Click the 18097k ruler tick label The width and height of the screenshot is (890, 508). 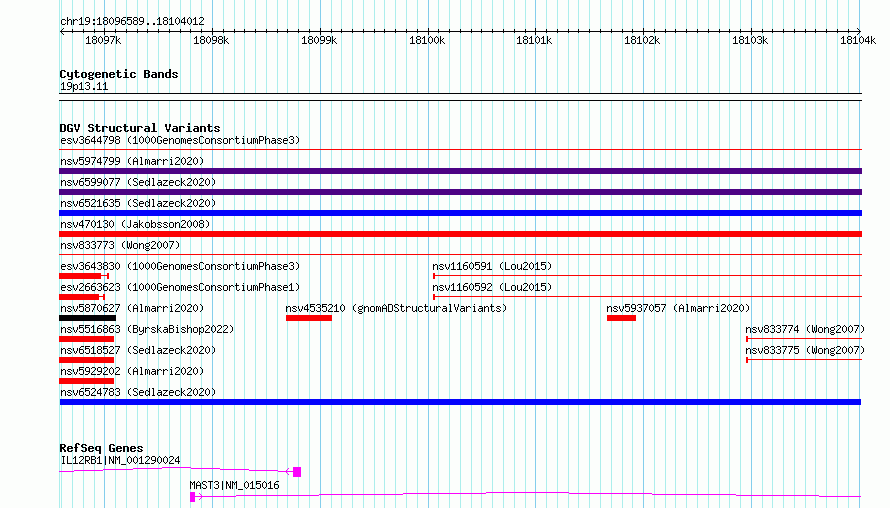tap(103, 40)
